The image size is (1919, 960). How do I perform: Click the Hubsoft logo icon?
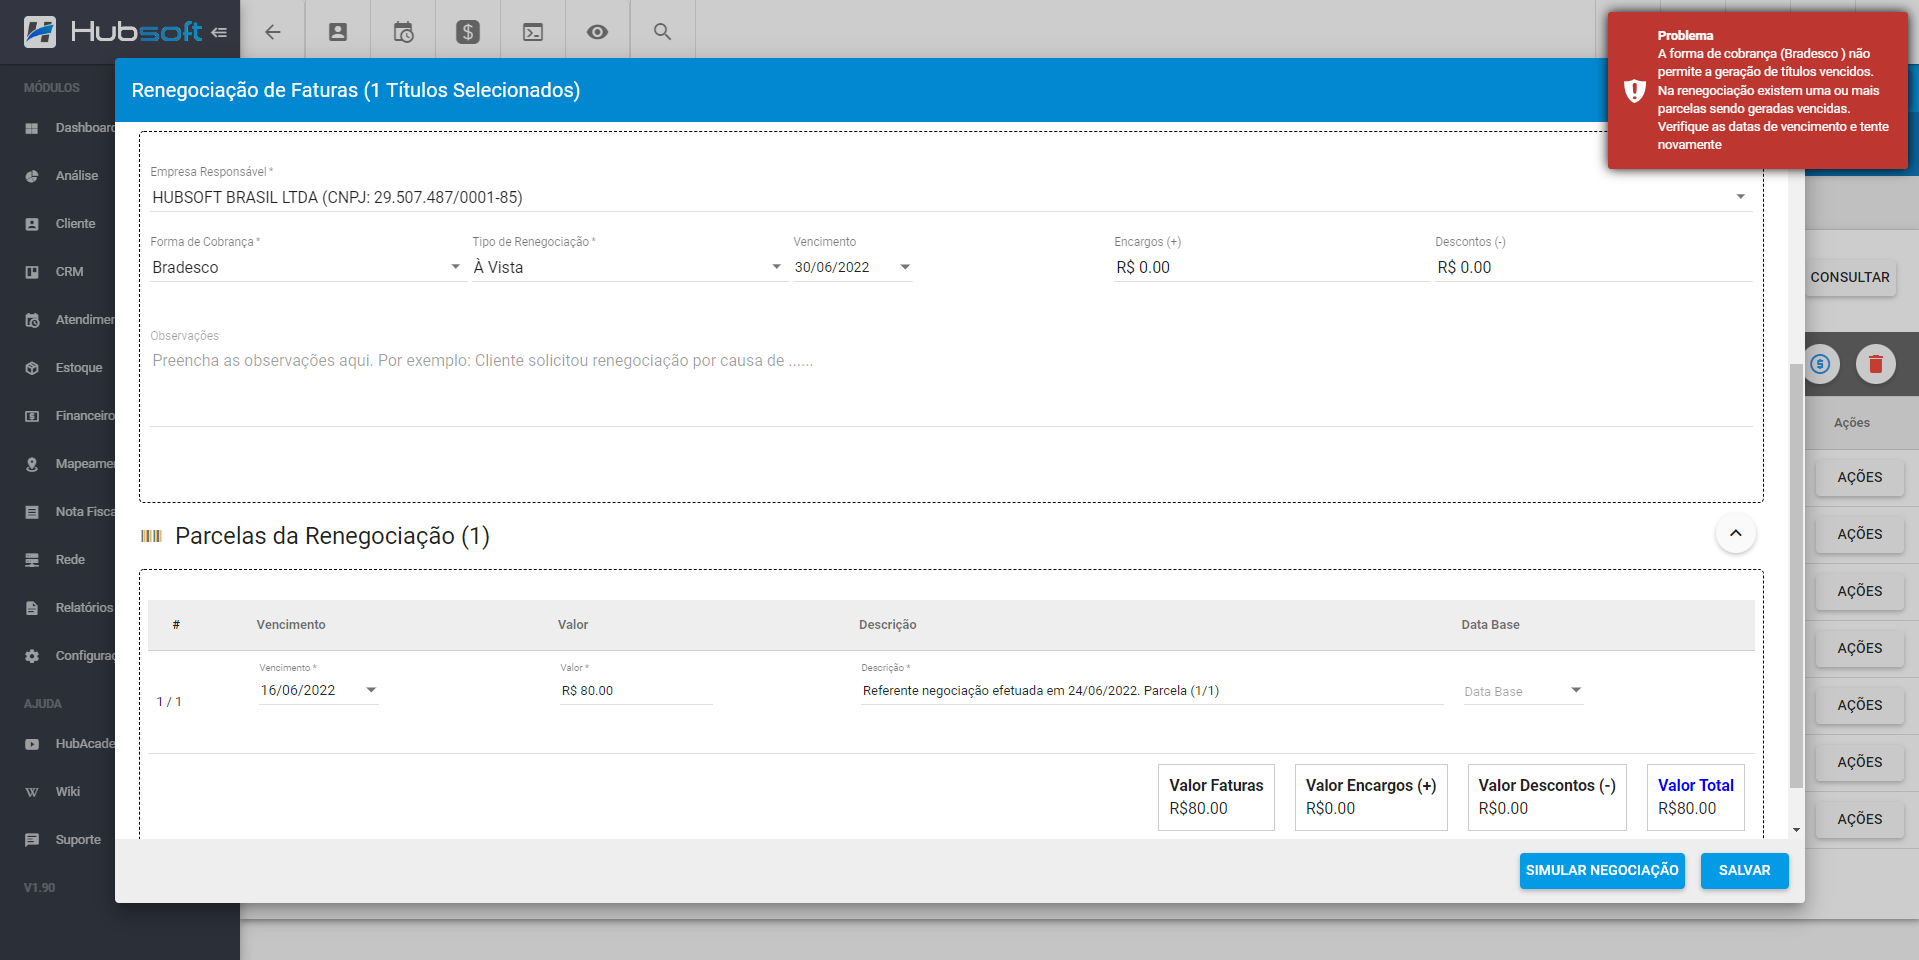(40, 32)
